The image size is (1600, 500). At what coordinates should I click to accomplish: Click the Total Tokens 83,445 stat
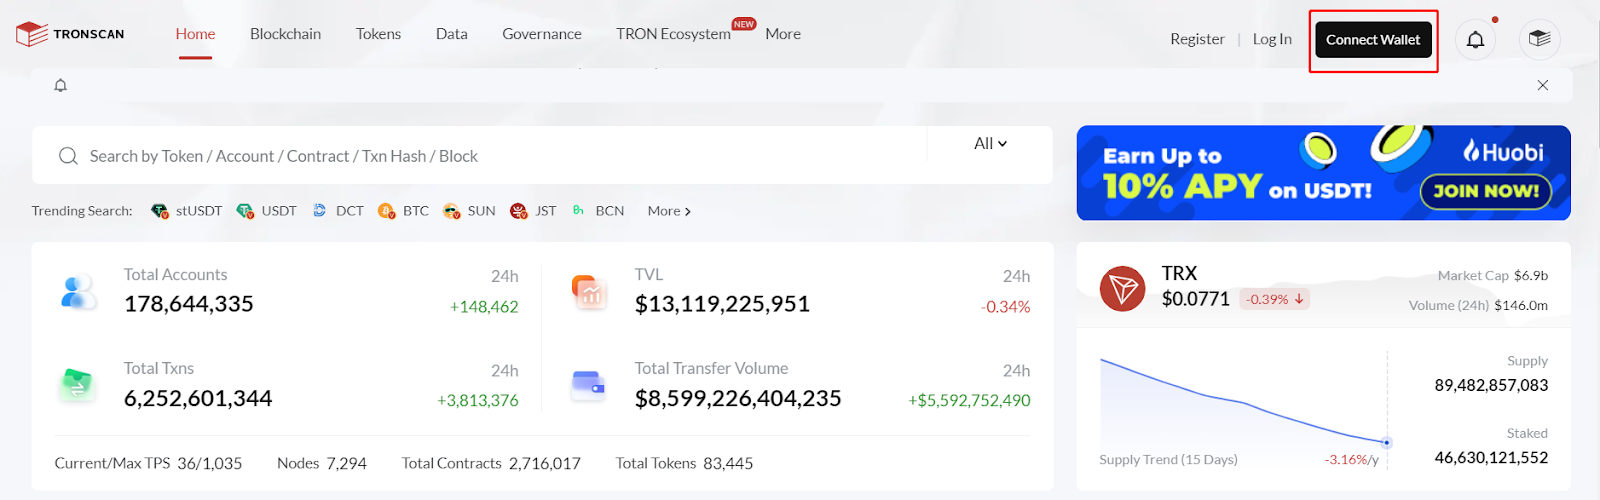(x=684, y=464)
